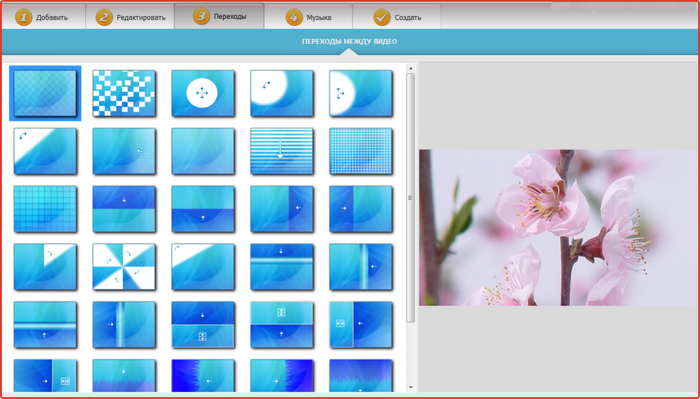Image resolution: width=700 pixels, height=399 pixels.
Task: Choose the fine white grid mosaic transition
Action: click(361, 151)
